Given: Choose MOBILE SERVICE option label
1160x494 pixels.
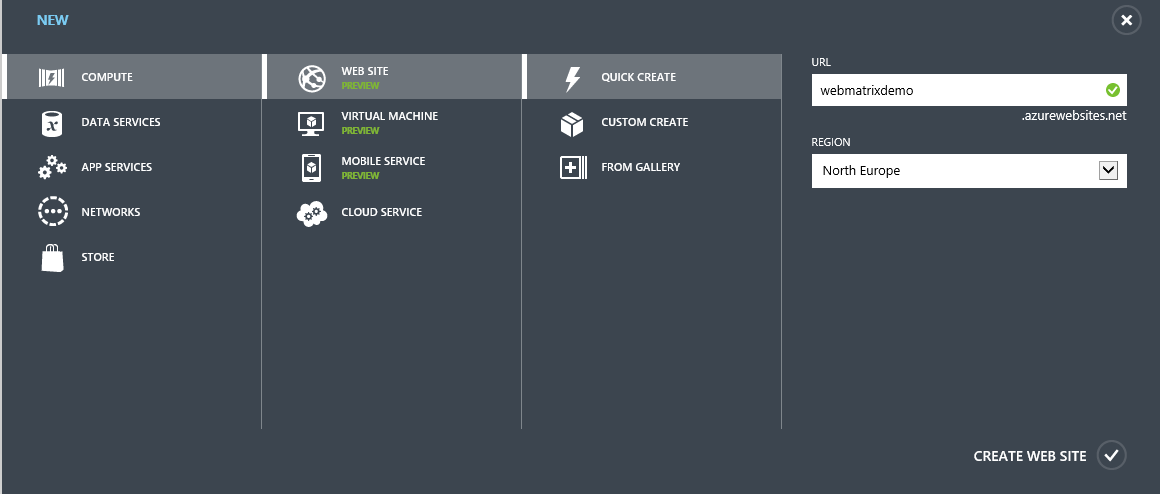Looking at the screenshot, I should [x=383, y=161].
